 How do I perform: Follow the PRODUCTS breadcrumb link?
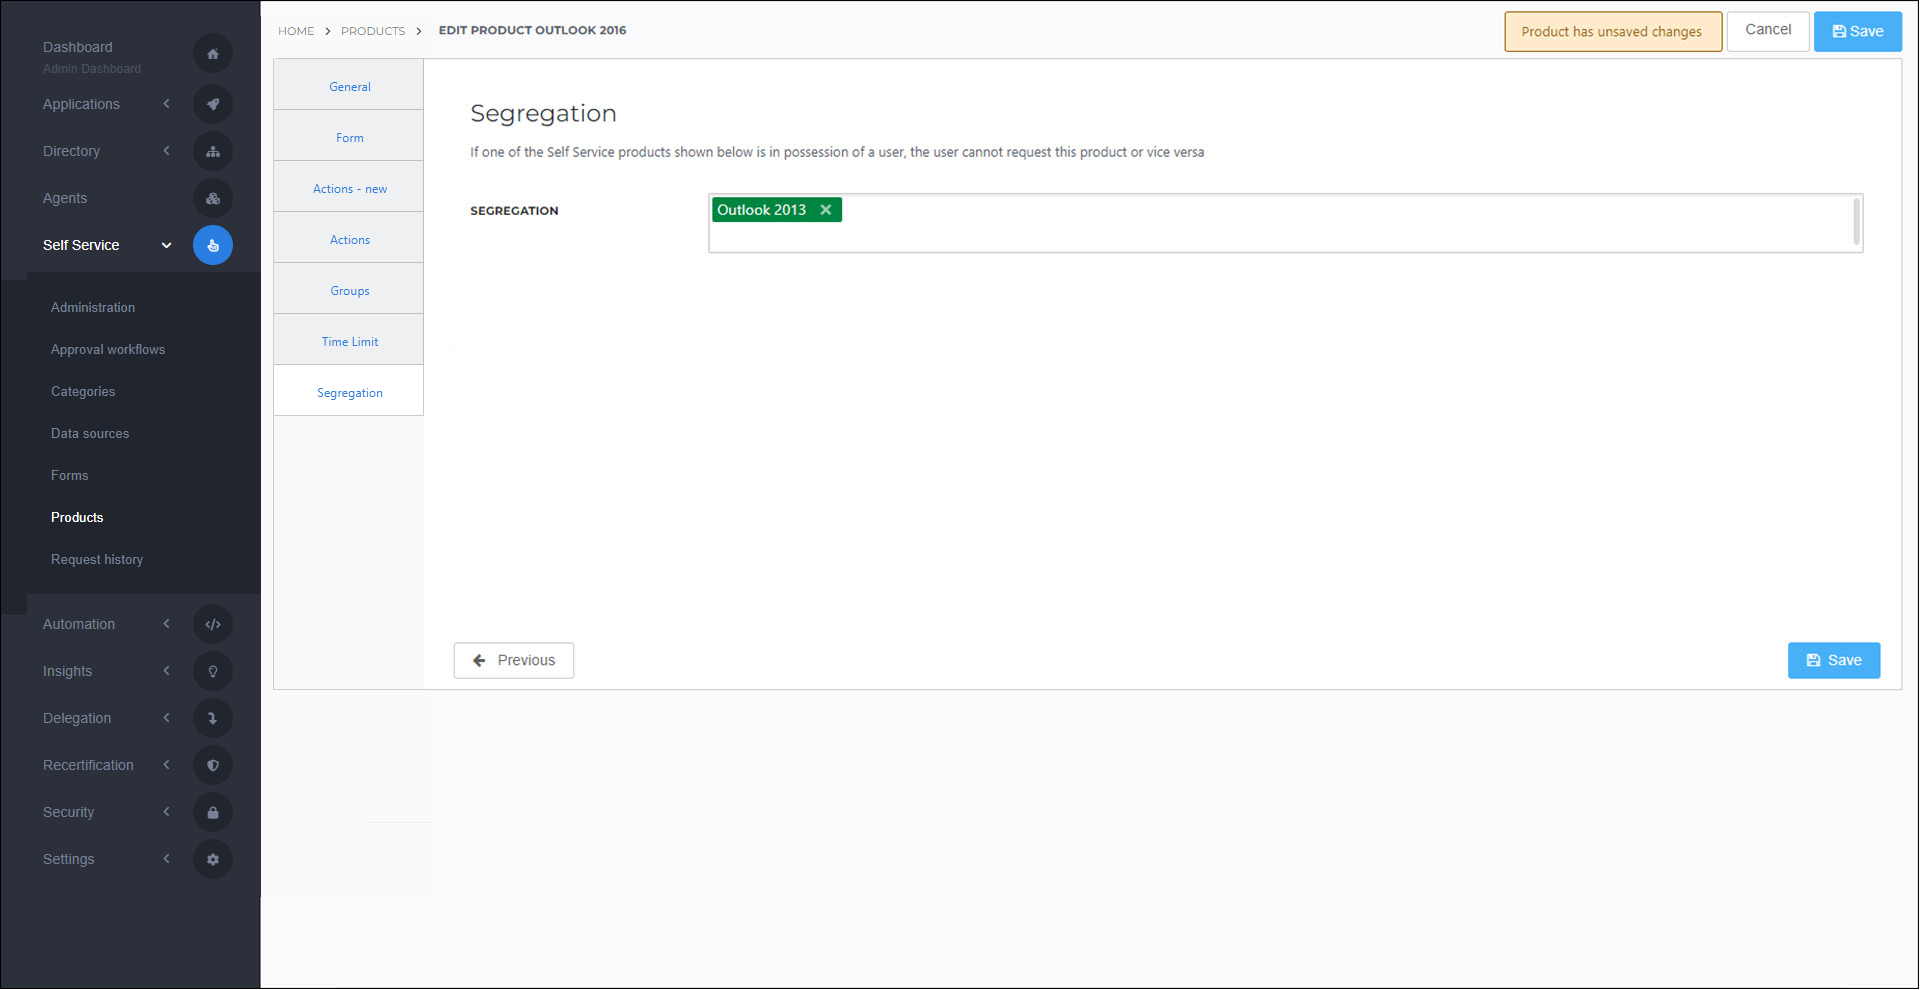pyautogui.click(x=372, y=31)
